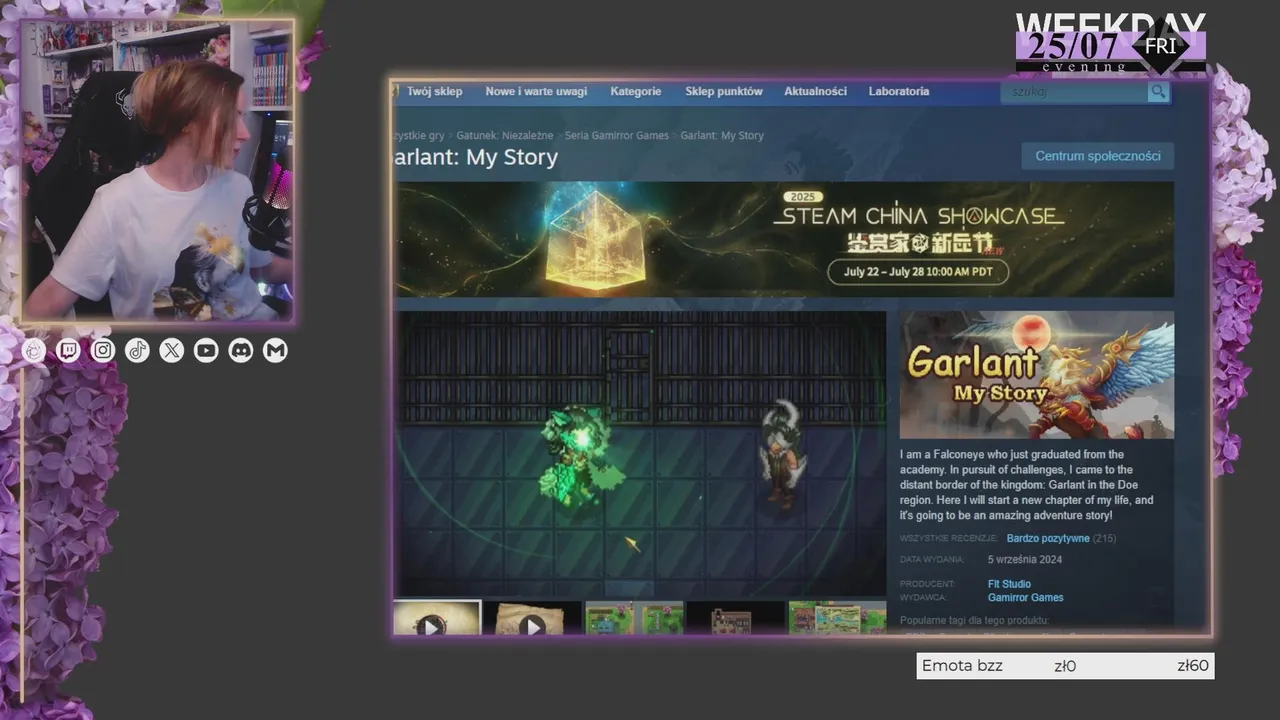Image resolution: width=1280 pixels, height=720 pixels.
Task: Click the Instagram icon in the social row
Action: tap(103, 350)
